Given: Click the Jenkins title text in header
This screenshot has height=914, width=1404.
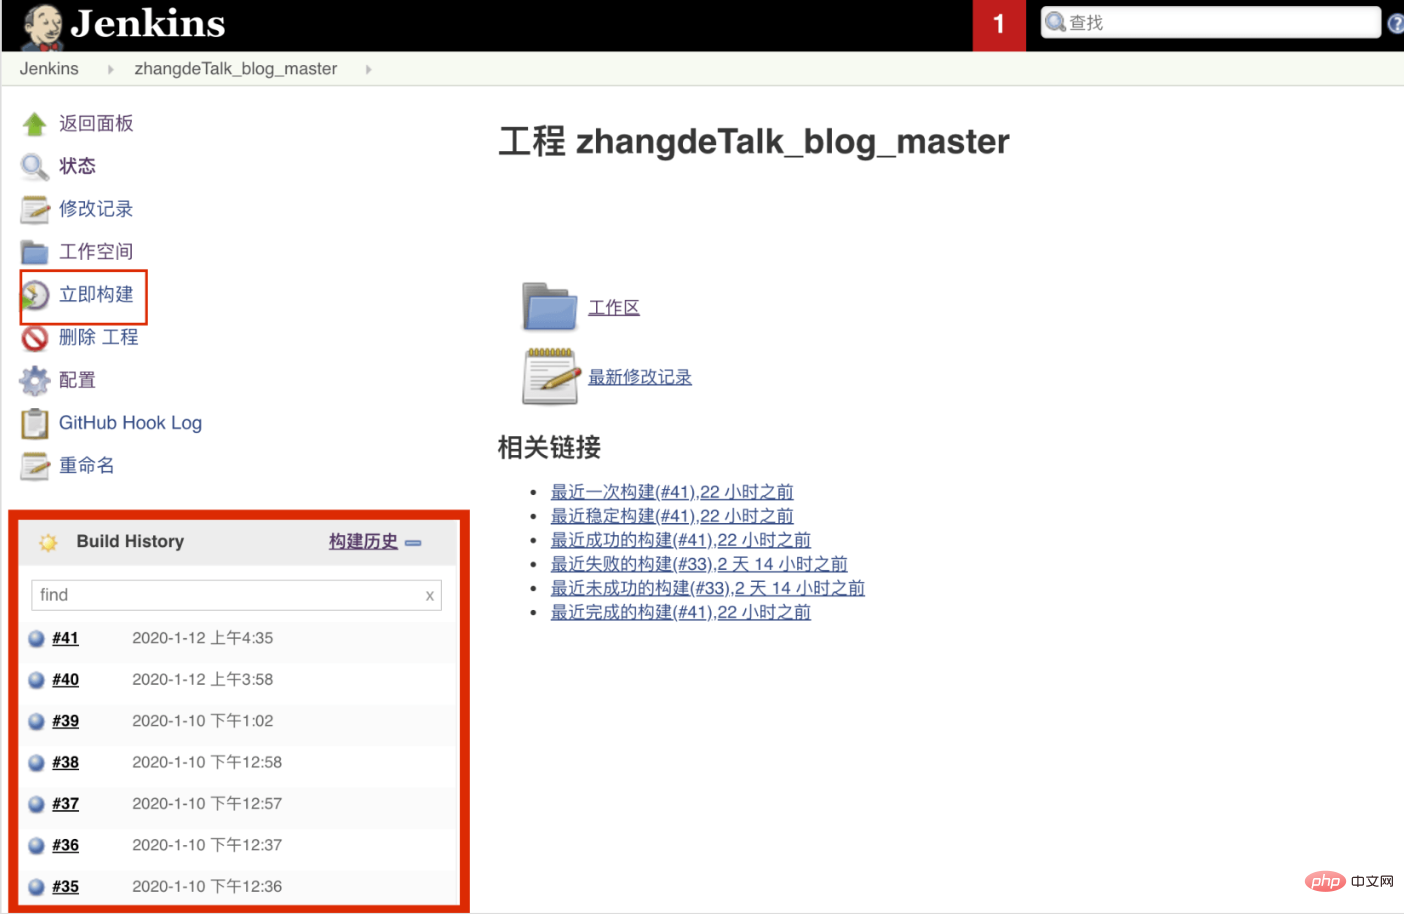Looking at the screenshot, I should click(148, 23).
